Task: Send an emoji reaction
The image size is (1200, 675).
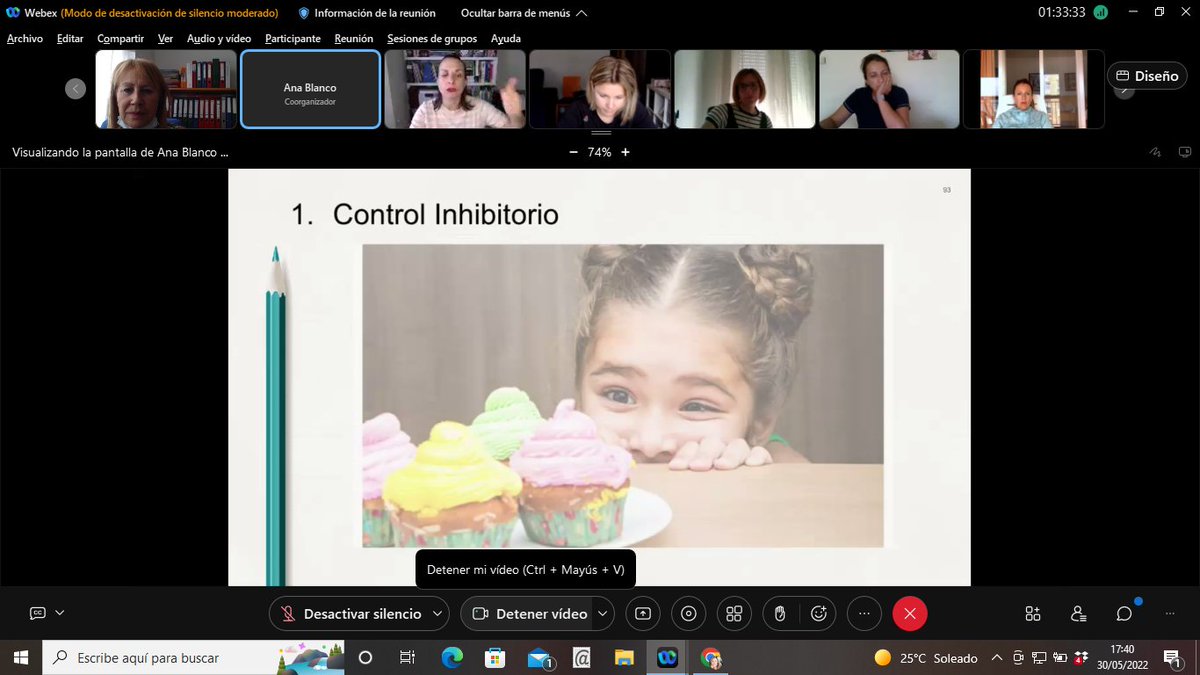Action: [x=821, y=613]
